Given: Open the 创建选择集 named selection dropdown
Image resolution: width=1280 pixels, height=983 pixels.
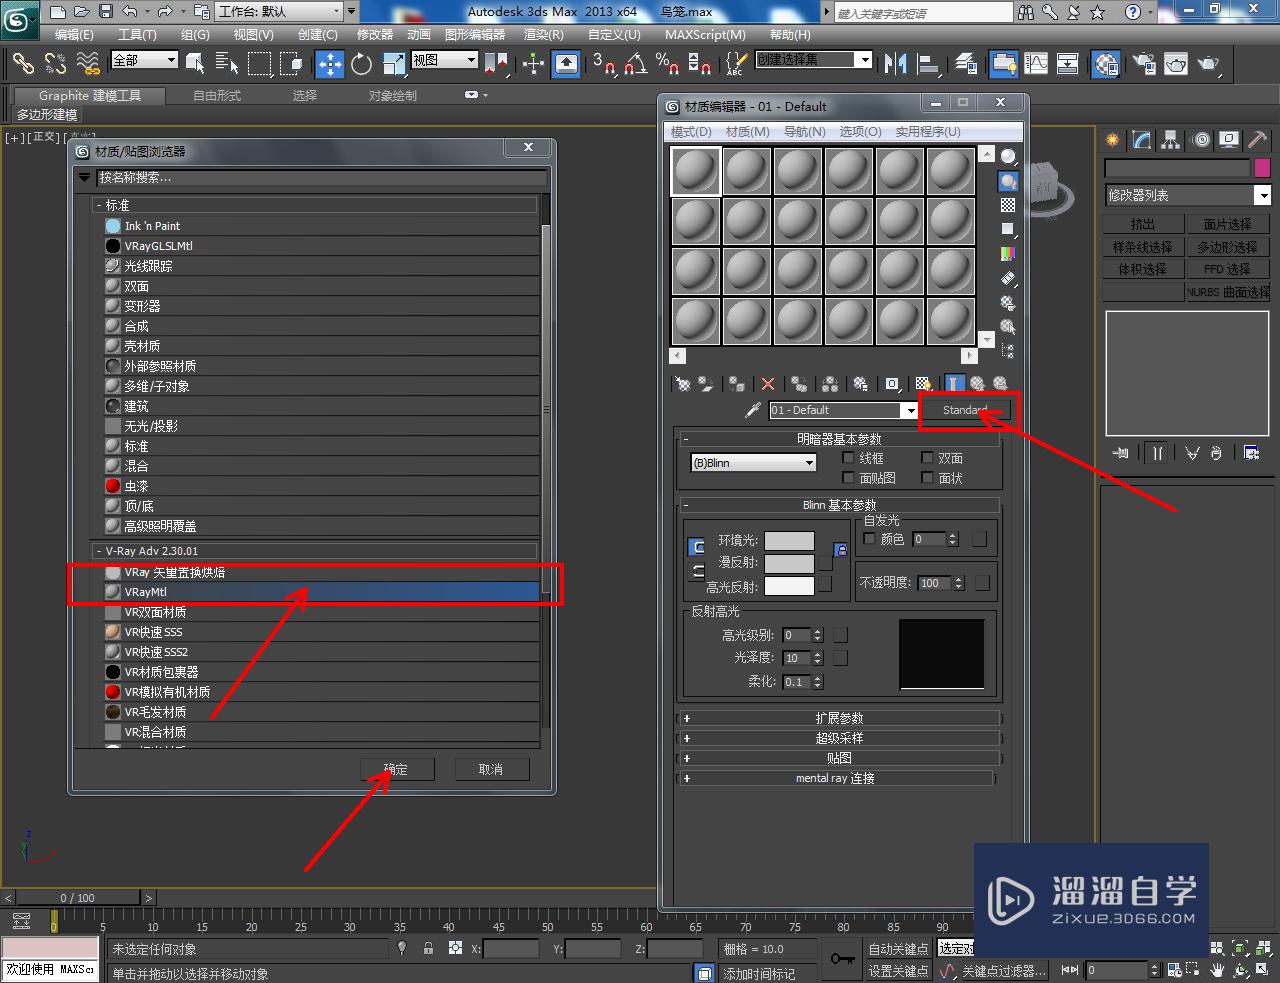Looking at the screenshot, I should click(814, 60).
